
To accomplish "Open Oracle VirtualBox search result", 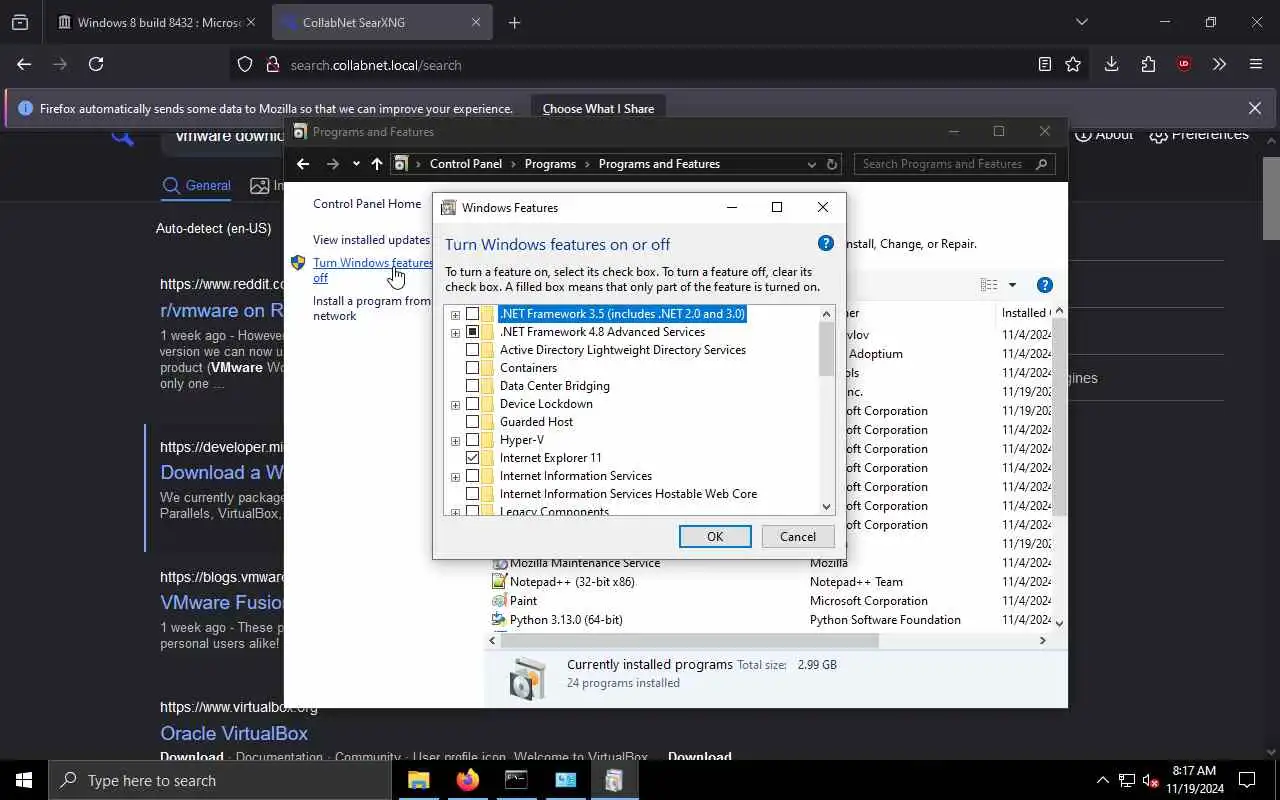I will pos(234,733).
